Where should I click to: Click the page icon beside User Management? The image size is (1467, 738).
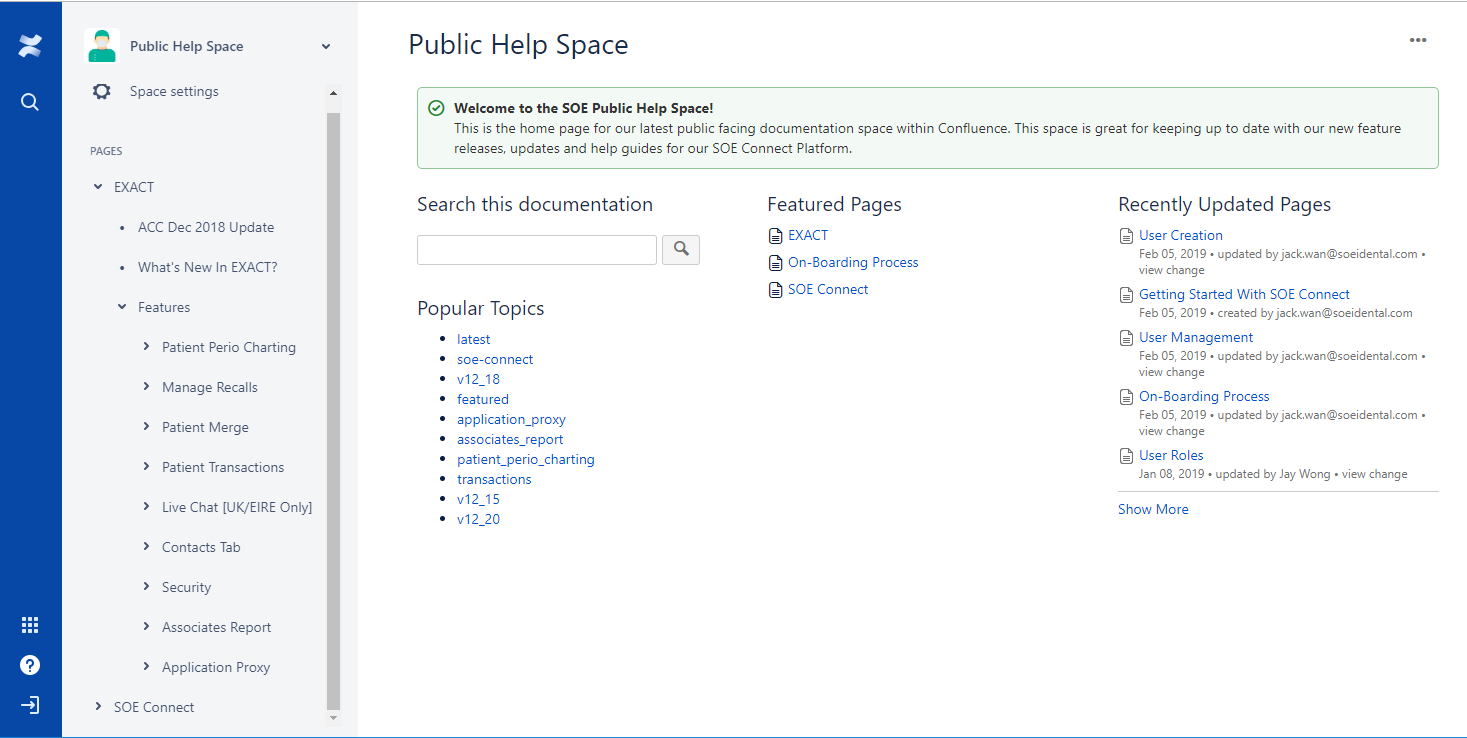click(1126, 338)
